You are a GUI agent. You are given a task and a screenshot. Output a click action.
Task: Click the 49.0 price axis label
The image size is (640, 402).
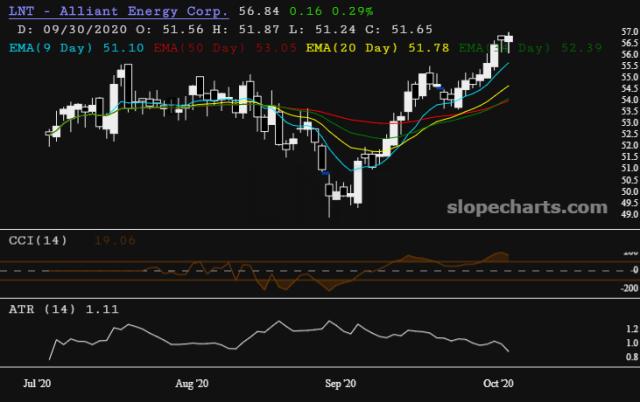(630, 214)
